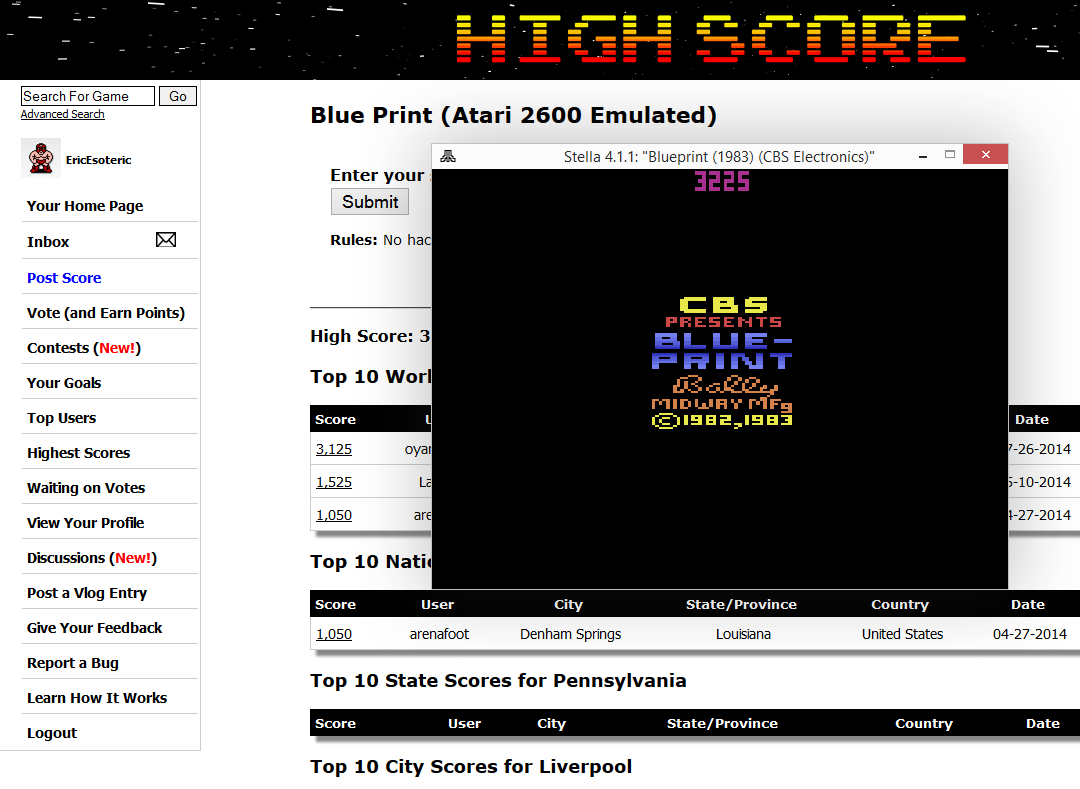Click the 04-27-2014 date in national table

pyautogui.click(x=1030, y=634)
